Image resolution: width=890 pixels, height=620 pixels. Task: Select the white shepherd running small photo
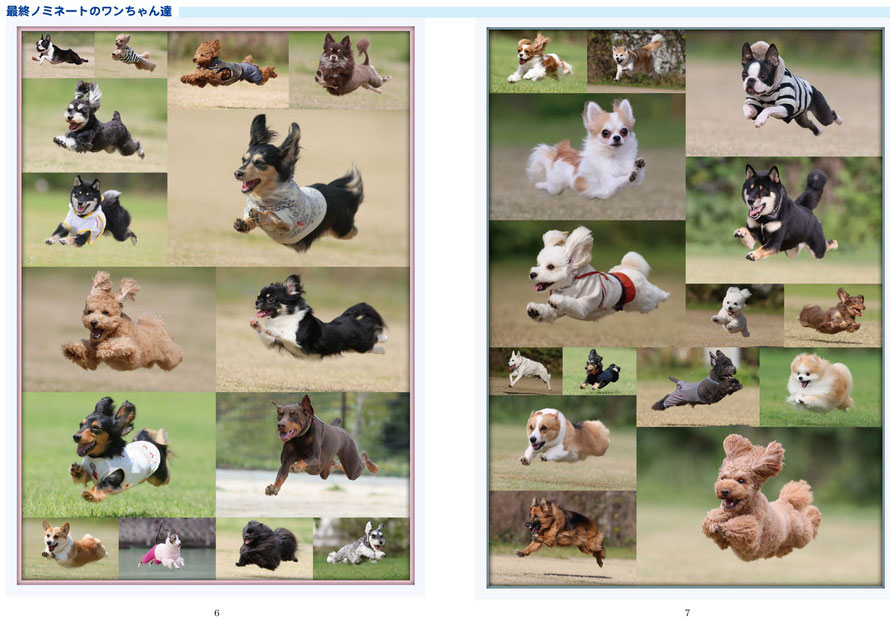tap(526, 371)
